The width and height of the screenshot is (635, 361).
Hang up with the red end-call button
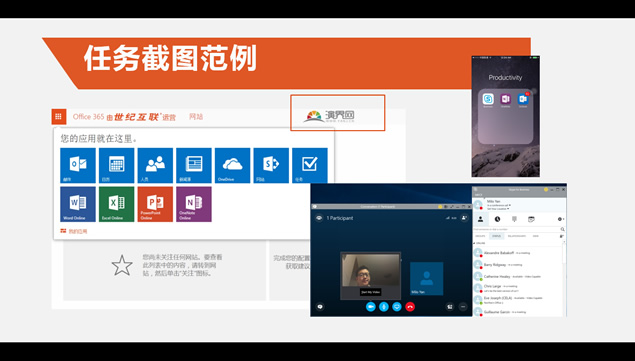point(410,307)
